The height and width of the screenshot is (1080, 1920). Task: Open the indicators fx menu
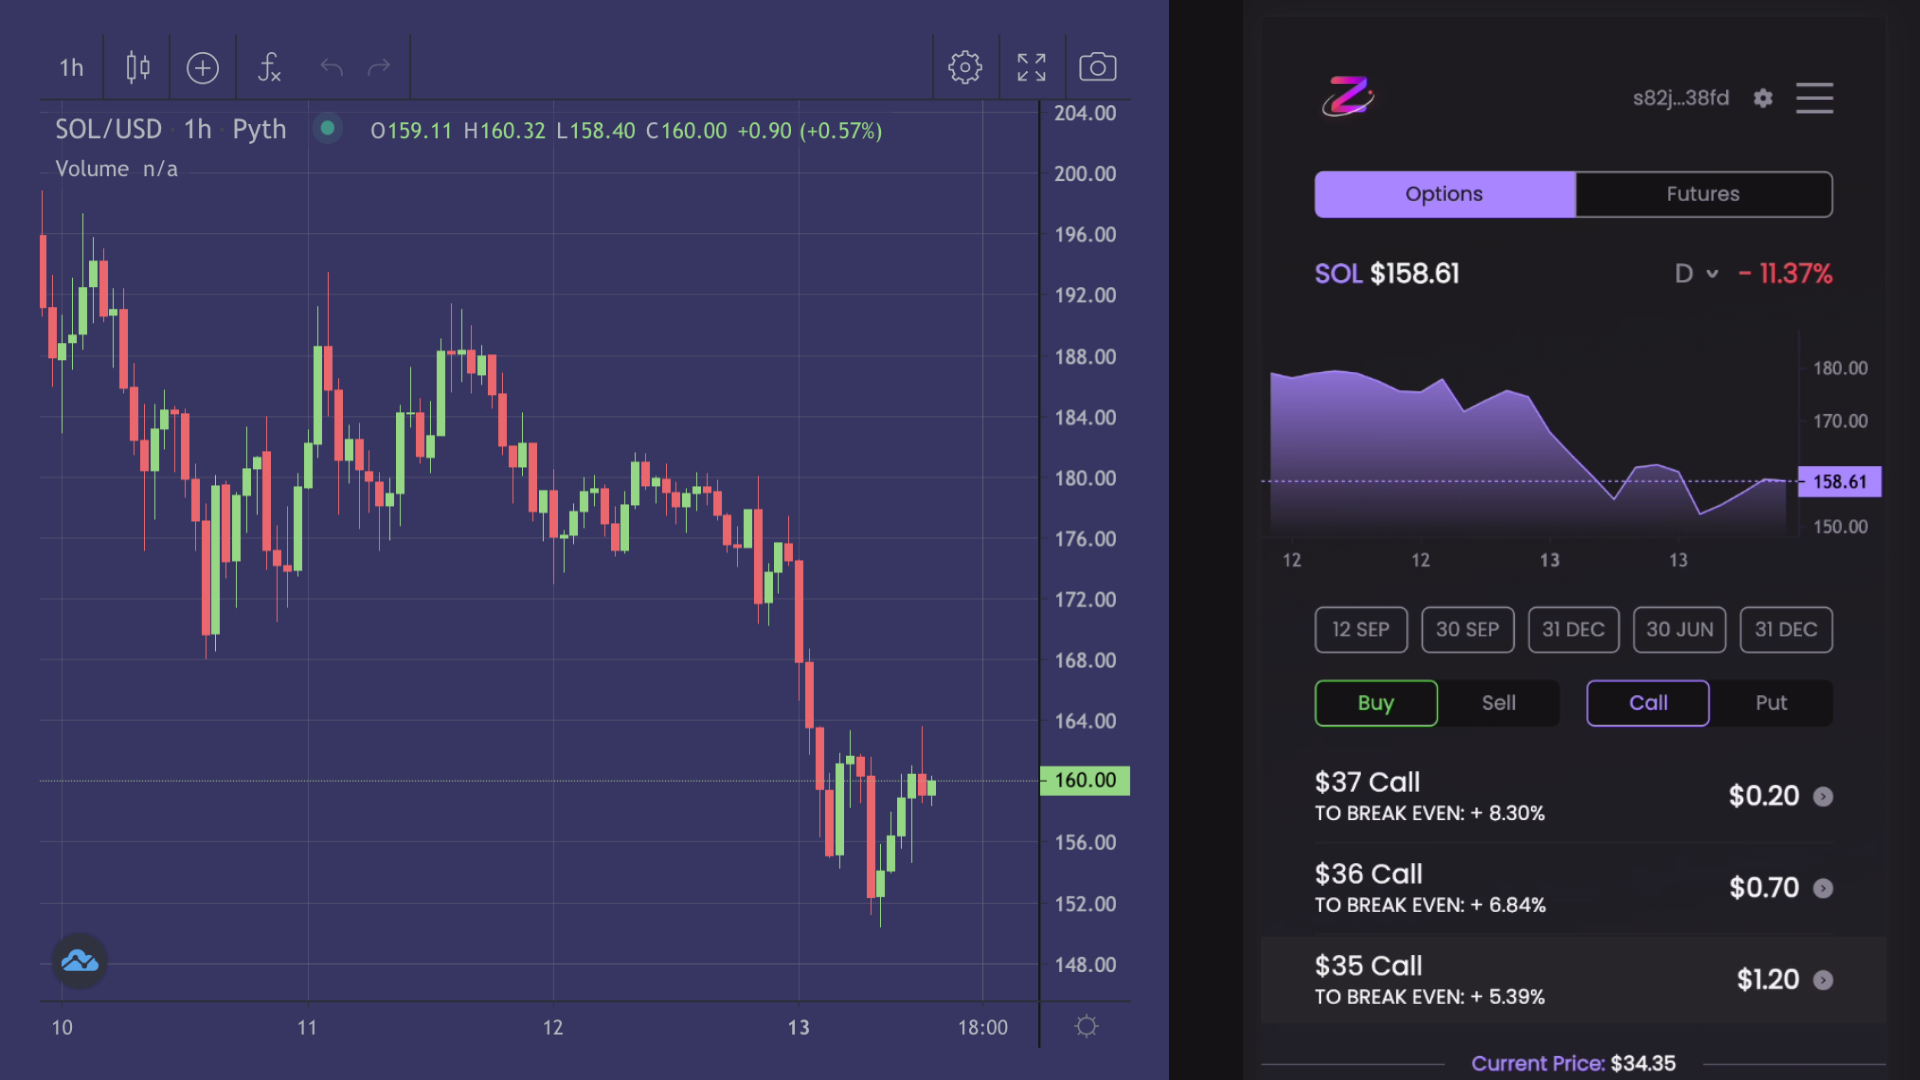269,67
